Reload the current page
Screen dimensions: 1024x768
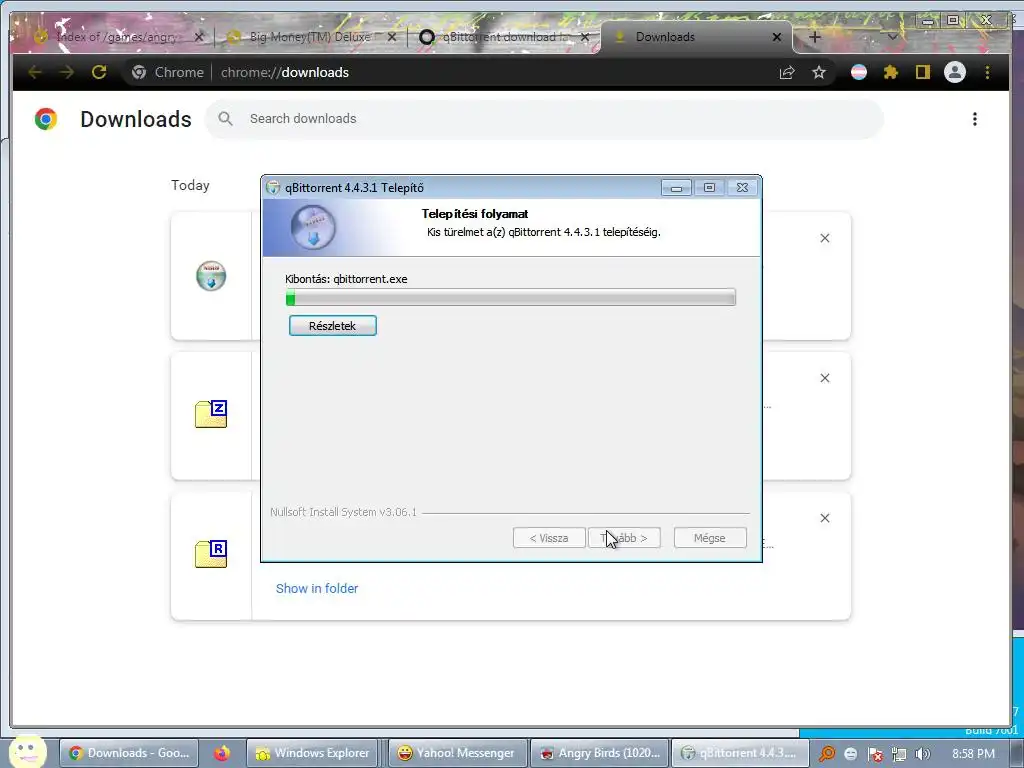pyautogui.click(x=99, y=72)
